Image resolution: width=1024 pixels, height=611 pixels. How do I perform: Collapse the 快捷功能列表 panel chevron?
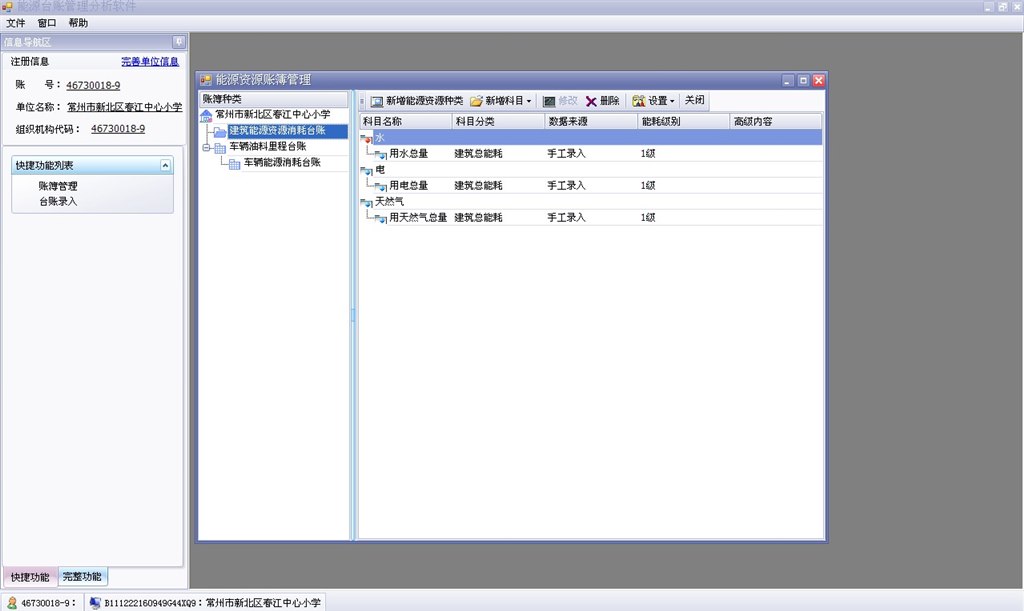click(x=165, y=165)
